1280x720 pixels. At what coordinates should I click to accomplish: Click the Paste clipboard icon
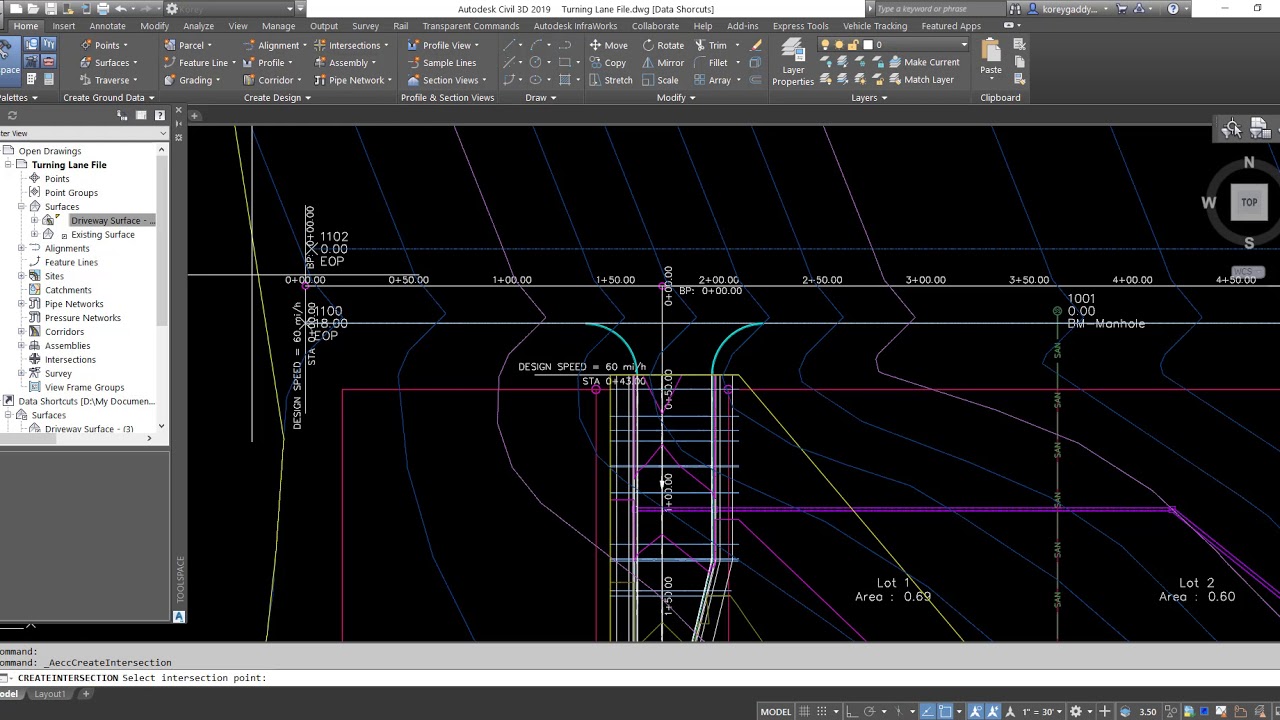(x=991, y=57)
